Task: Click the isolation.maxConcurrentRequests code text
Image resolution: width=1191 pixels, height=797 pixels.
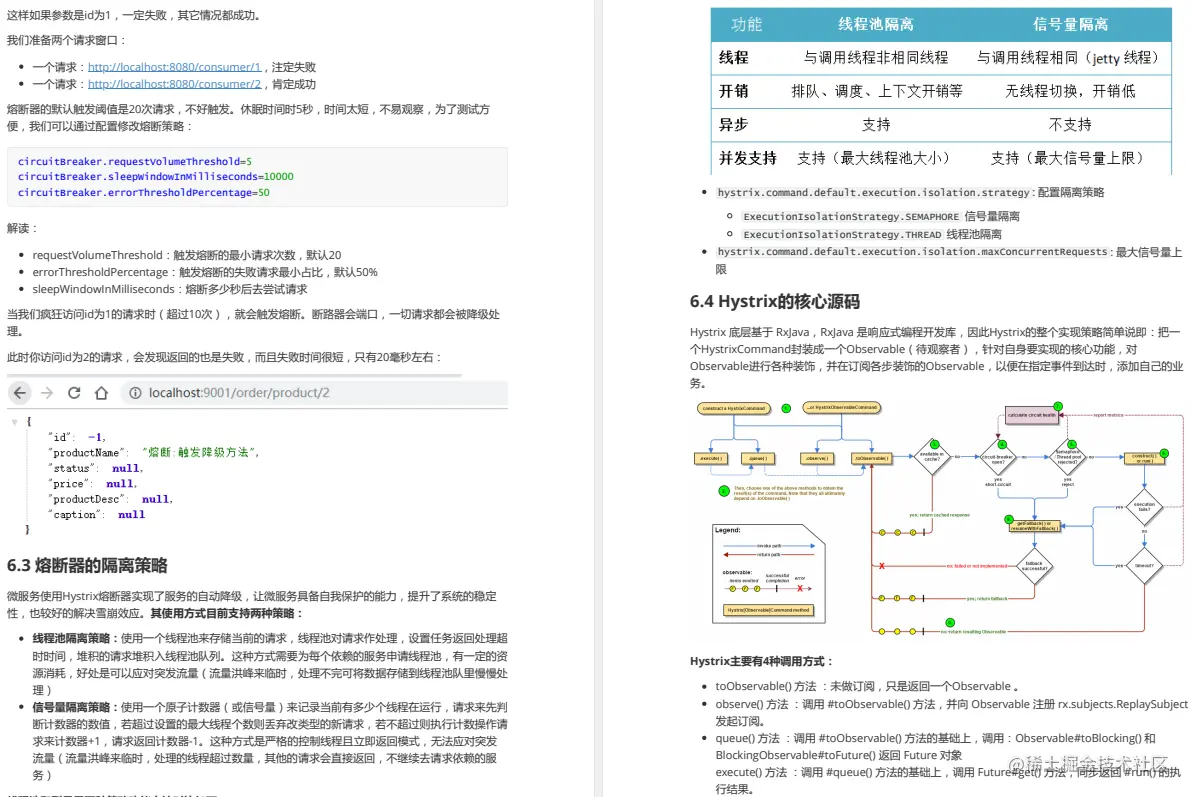Action: point(912,251)
